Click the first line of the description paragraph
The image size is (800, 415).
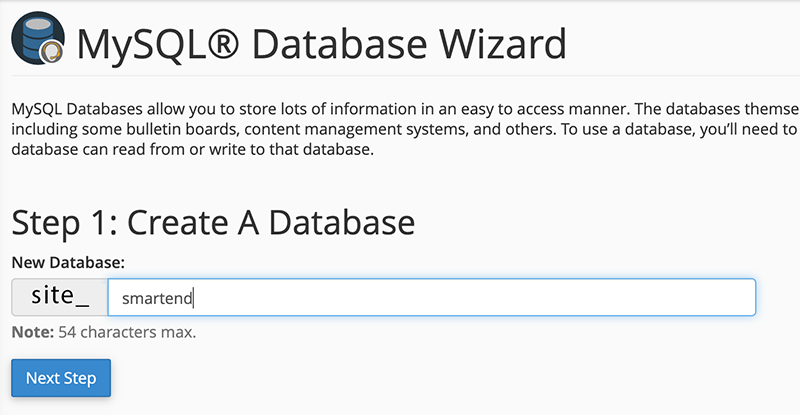point(400,108)
